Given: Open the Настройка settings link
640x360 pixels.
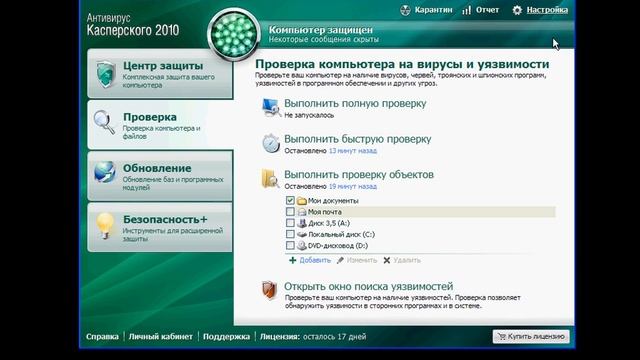Looking at the screenshot, I should [x=547, y=10].
